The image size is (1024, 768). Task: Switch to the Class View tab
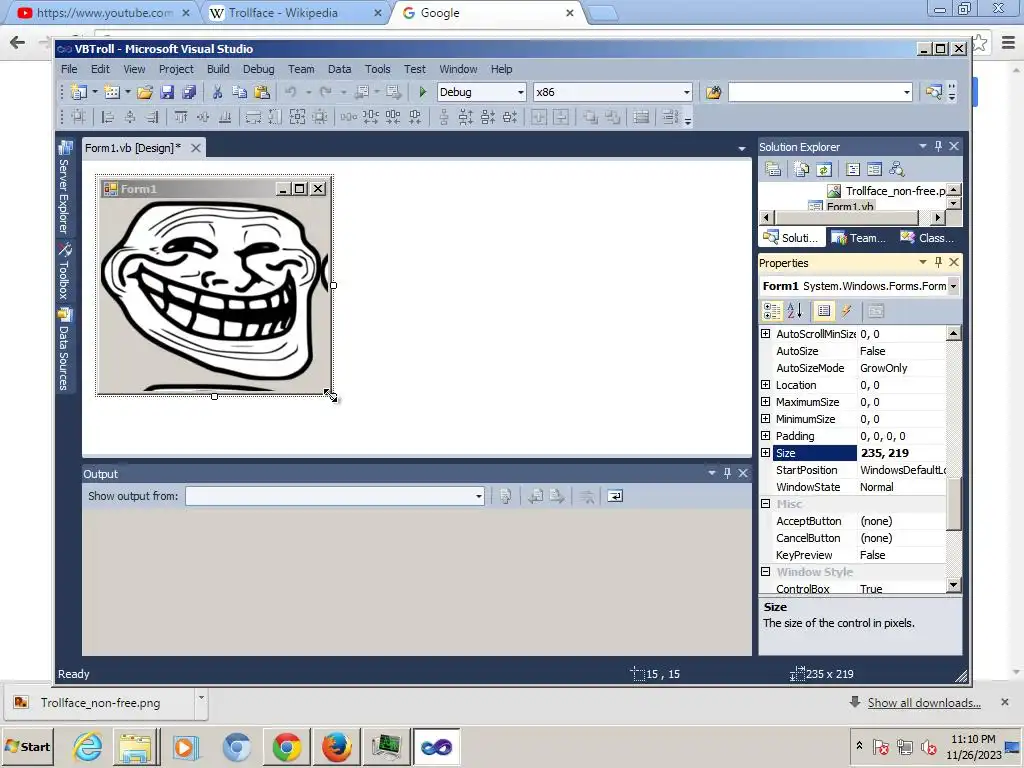click(927, 238)
